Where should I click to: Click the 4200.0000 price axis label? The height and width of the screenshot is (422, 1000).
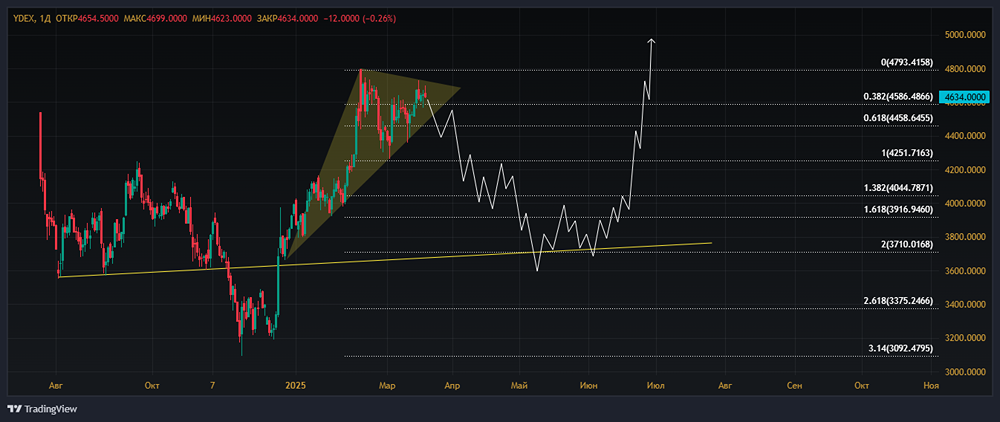(x=966, y=170)
